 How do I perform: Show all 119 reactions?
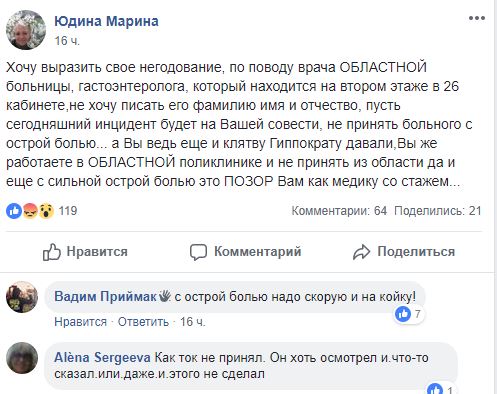(68, 211)
